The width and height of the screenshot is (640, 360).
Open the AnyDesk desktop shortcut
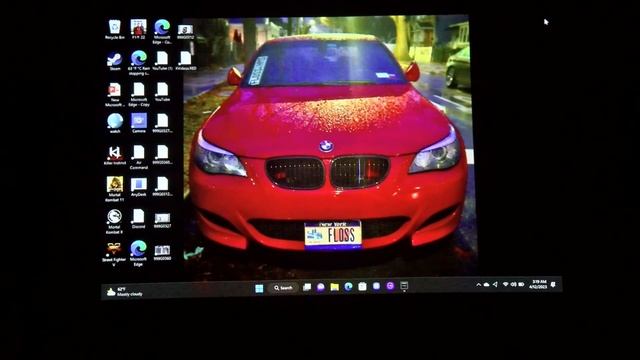pyautogui.click(x=138, y=187)
